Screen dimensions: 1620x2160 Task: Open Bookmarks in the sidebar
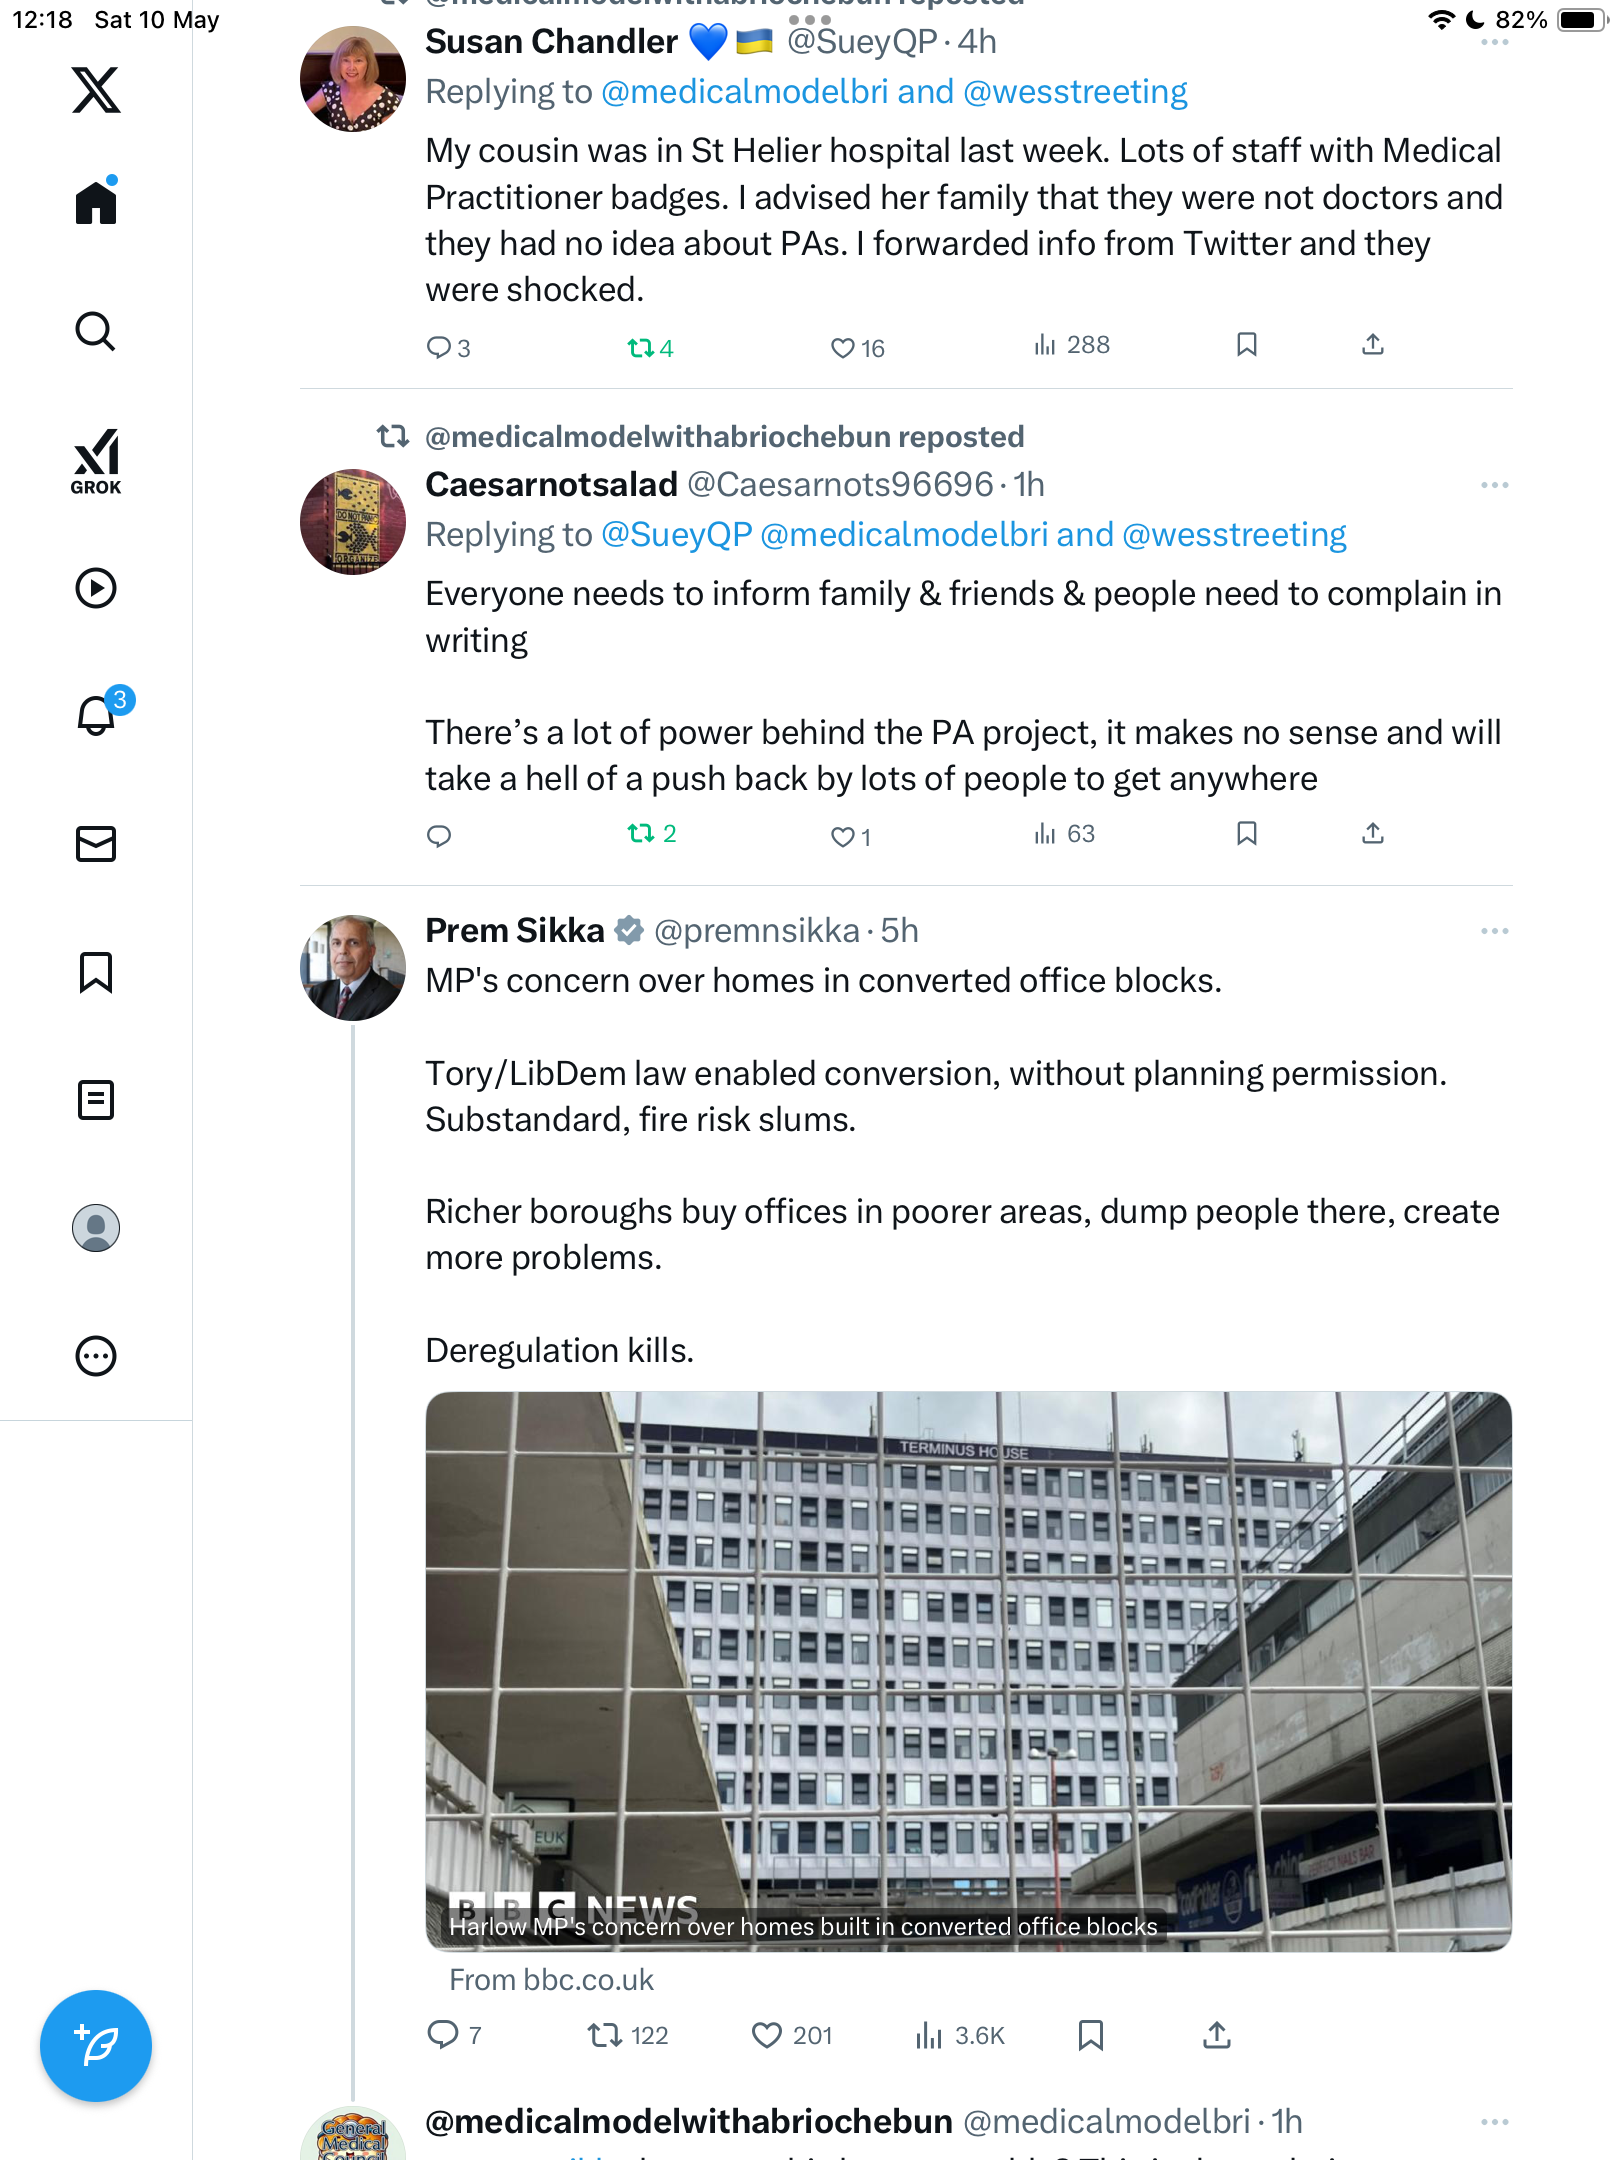(x=96, y=972)
